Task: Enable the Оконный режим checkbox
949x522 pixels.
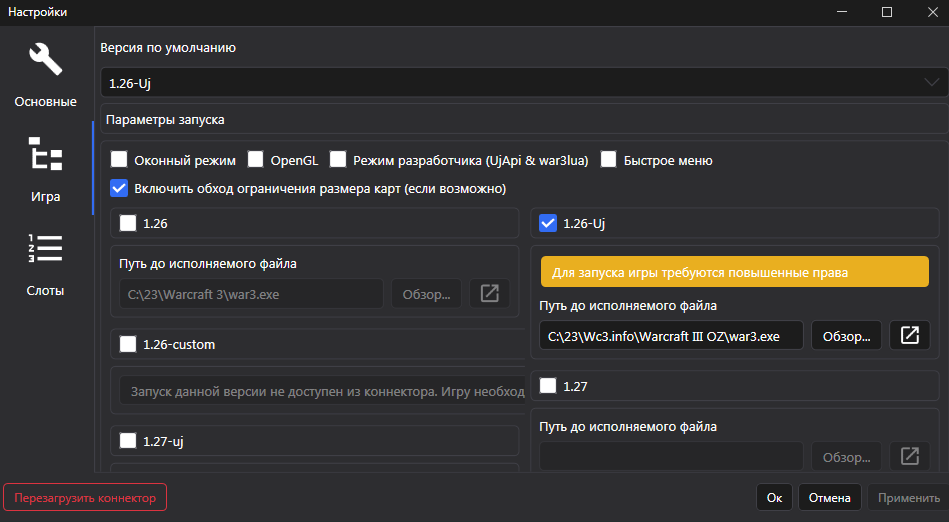Action: point(119,160)
